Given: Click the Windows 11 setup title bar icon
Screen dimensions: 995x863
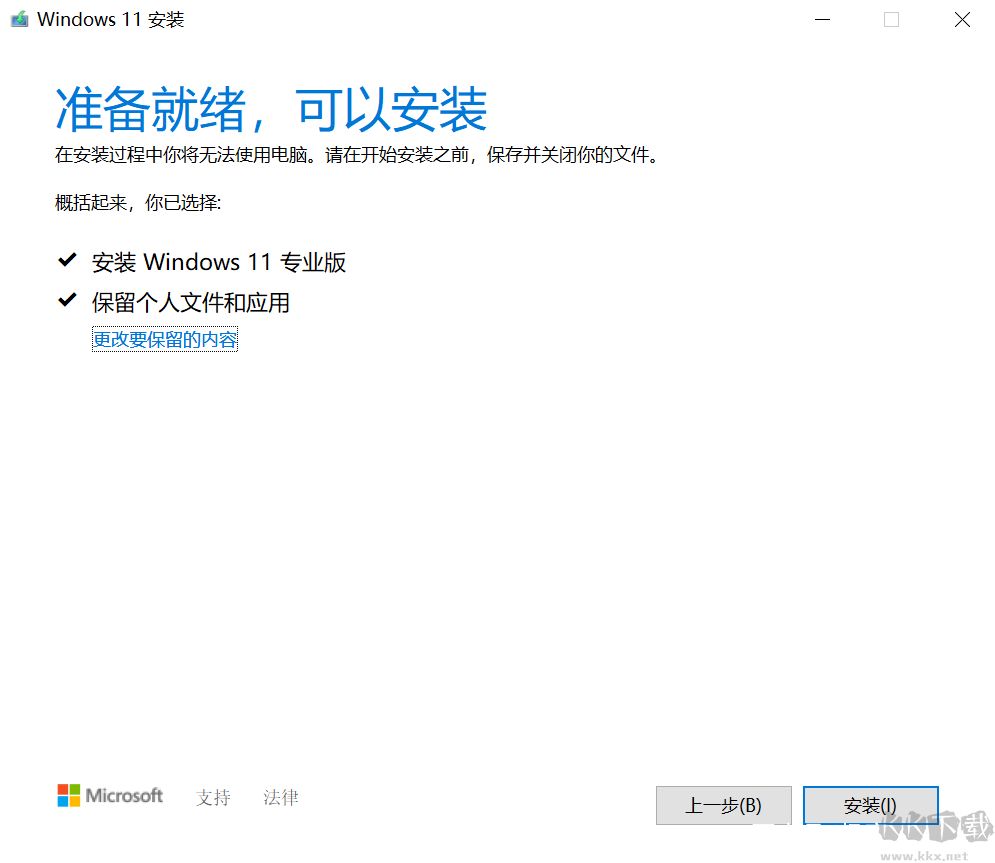Looking at the screenshot, I should click(x=20, y=19).
